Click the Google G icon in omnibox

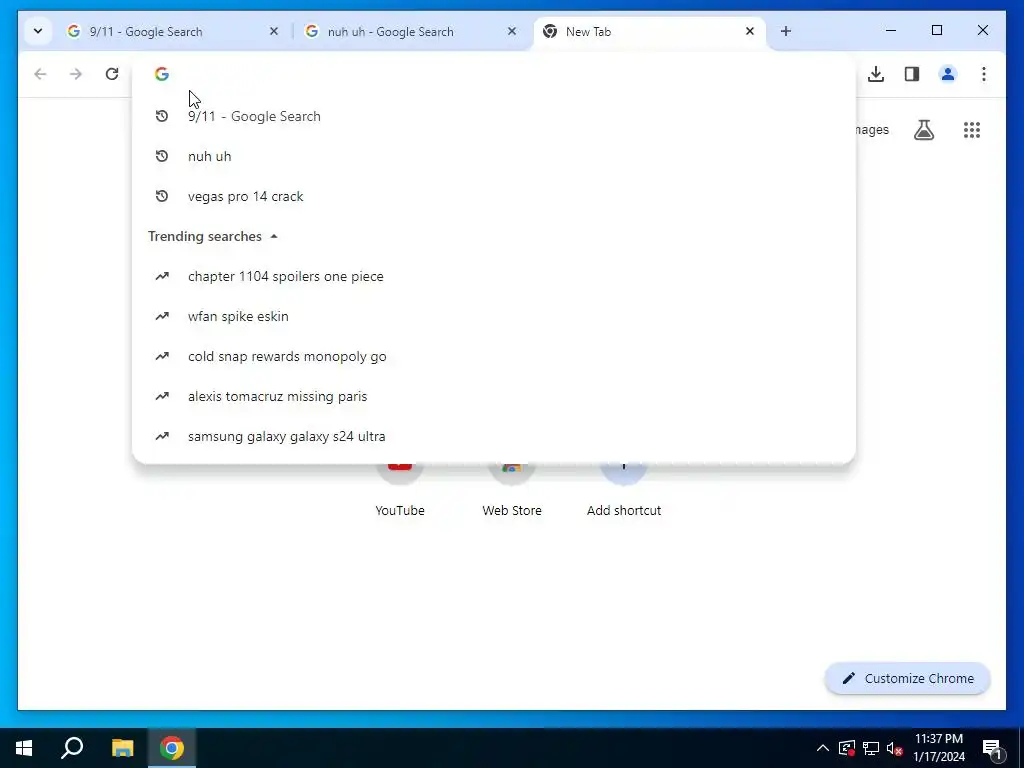point(162,74)
